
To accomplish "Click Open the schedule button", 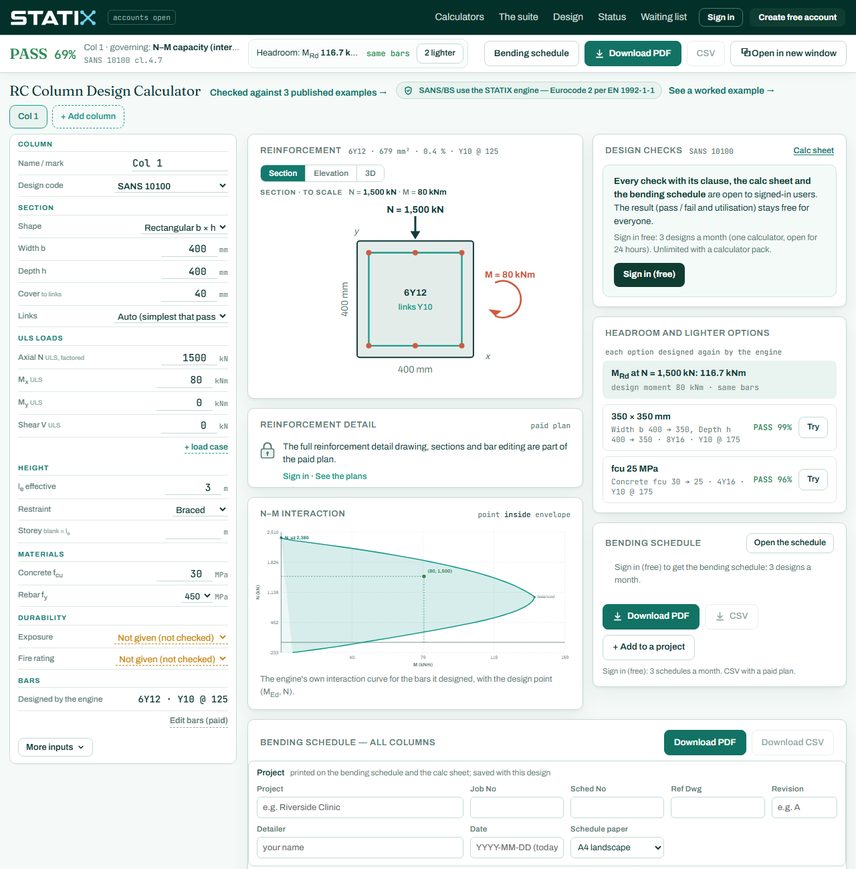I will coord(790,543).
